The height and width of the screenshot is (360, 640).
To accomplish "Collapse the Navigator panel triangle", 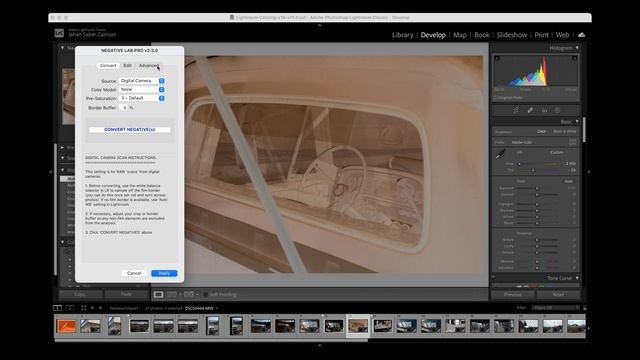I will point(62,48).
